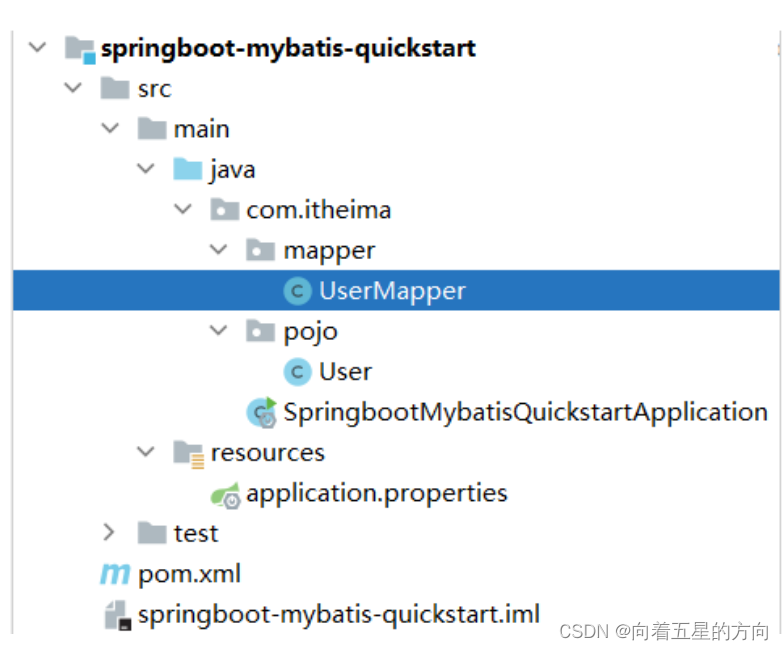Click the .iml module file icon
The image size is (783, 650).
118,615
